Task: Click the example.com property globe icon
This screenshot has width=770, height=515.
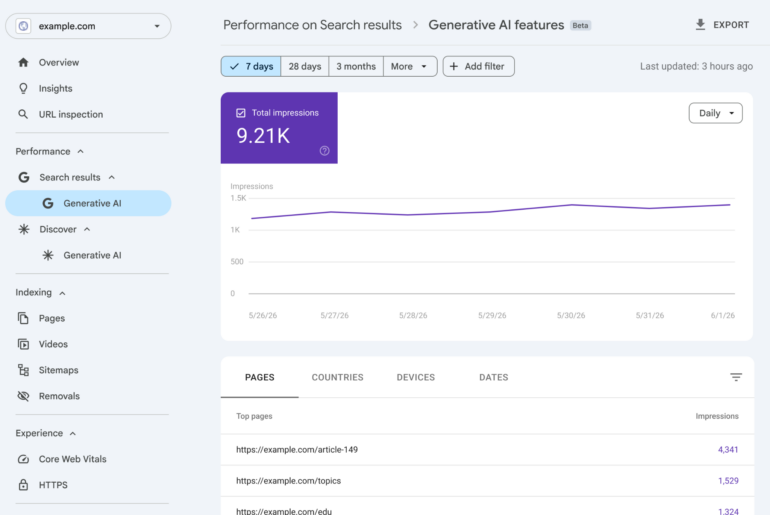Action: (23, 26)
